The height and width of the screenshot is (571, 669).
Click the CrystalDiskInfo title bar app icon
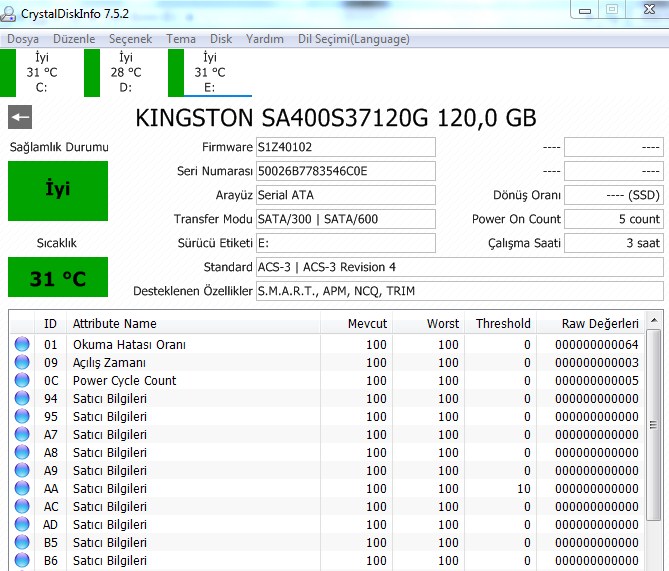pyautogui.click(x=10, y=11)
